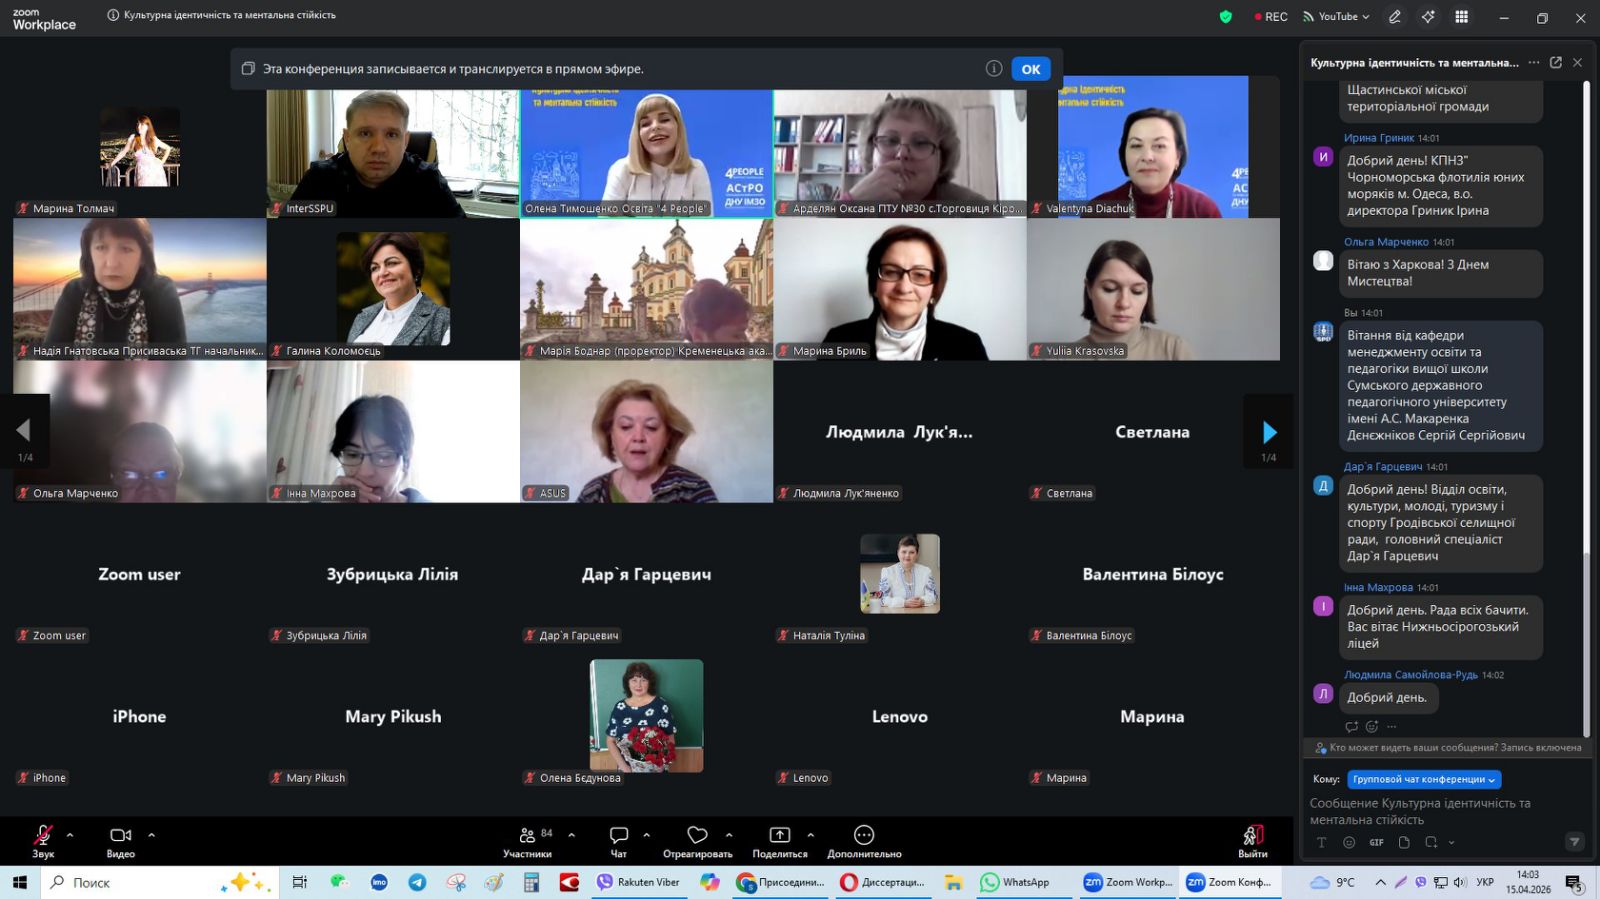Toggle camera with Видео button
1600x899 pixels.
pyautogui.click(x=121, y=840)
